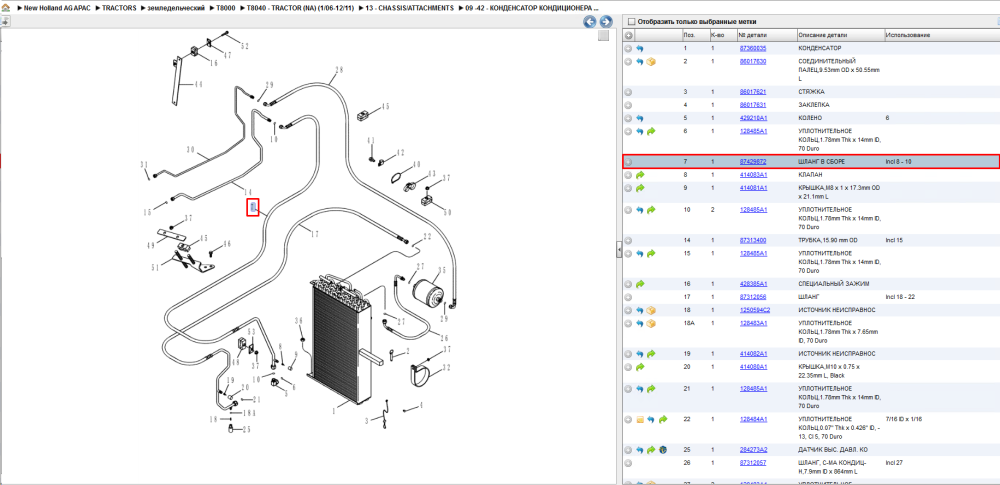Go to next diagram with right arrow
Viewport: 1000px width, 485px height.
click(x=605, y=22)
